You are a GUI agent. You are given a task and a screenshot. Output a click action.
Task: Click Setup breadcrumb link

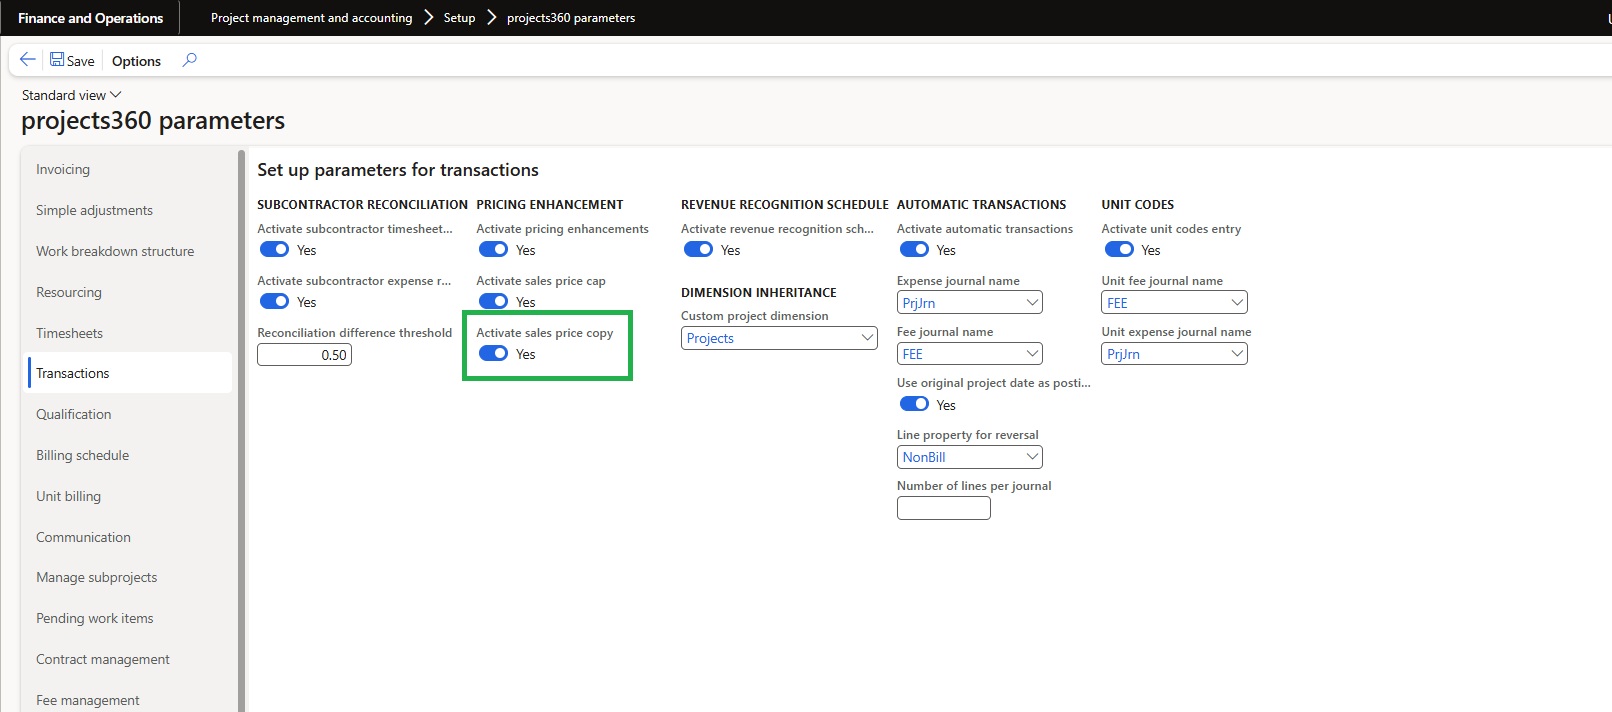click(x=459, y=18)
